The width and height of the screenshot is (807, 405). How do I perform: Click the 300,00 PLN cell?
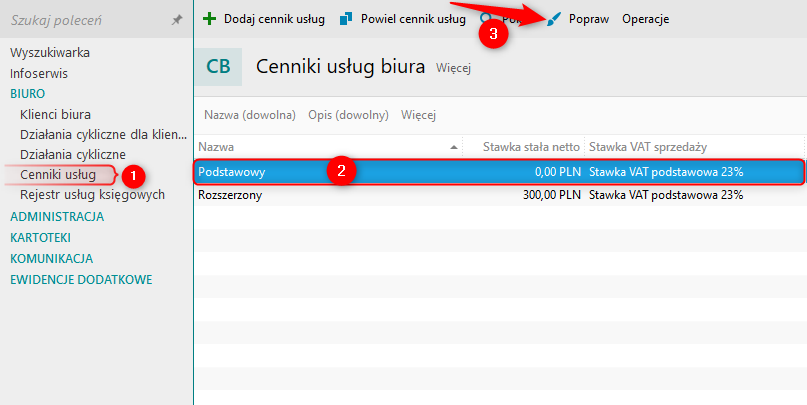pyautogui.click(x=552, y=195)
